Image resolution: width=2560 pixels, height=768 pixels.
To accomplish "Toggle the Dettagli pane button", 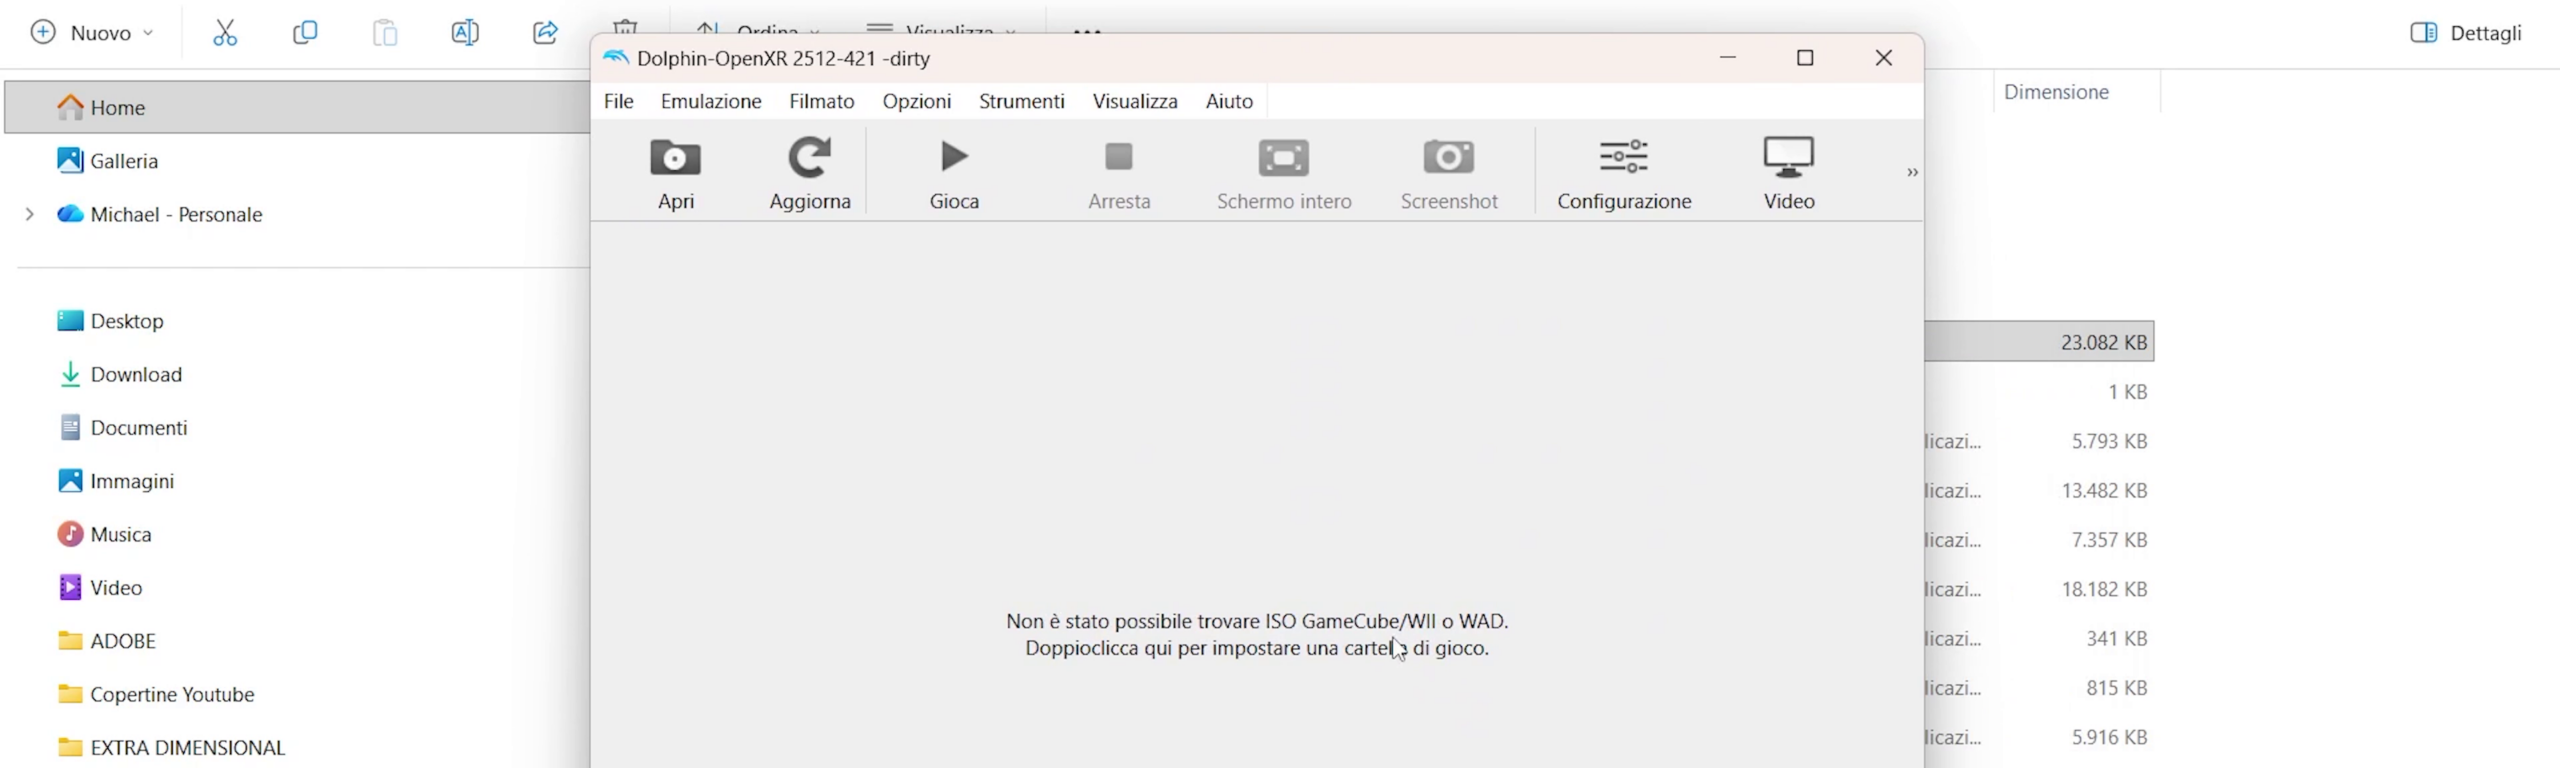I will click(x=2465, y=33).
